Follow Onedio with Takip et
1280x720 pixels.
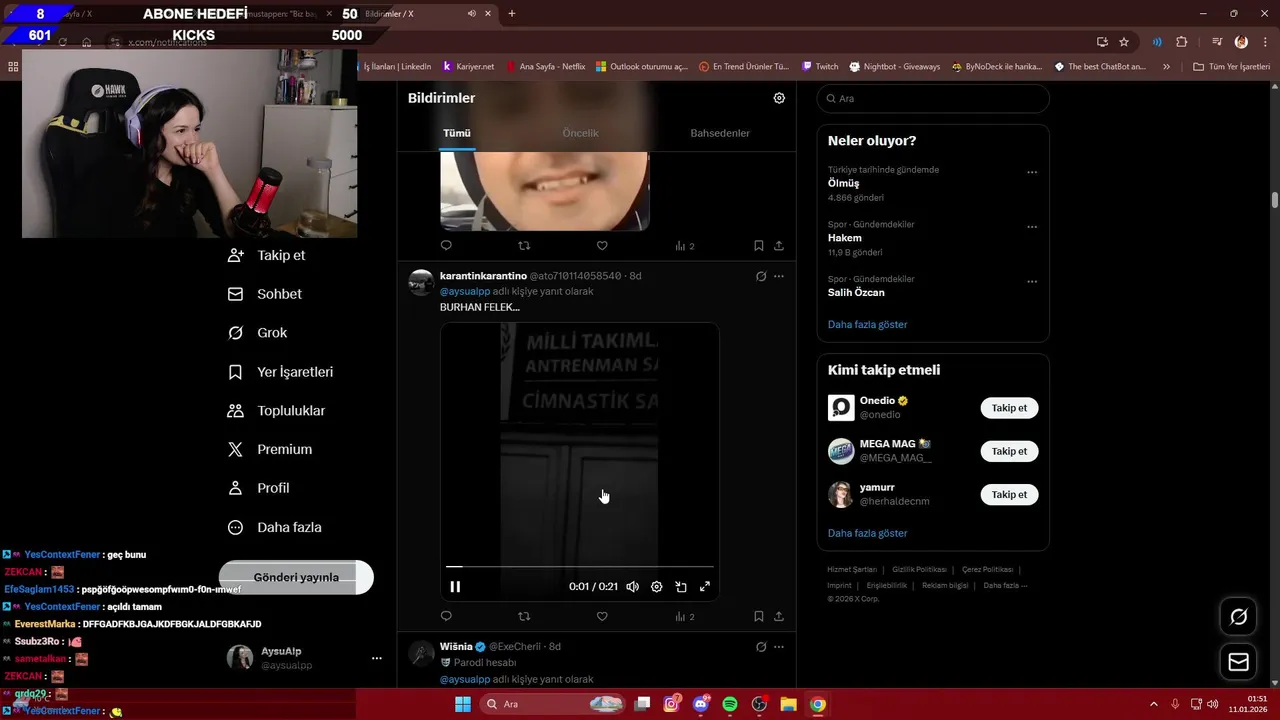1009,408
